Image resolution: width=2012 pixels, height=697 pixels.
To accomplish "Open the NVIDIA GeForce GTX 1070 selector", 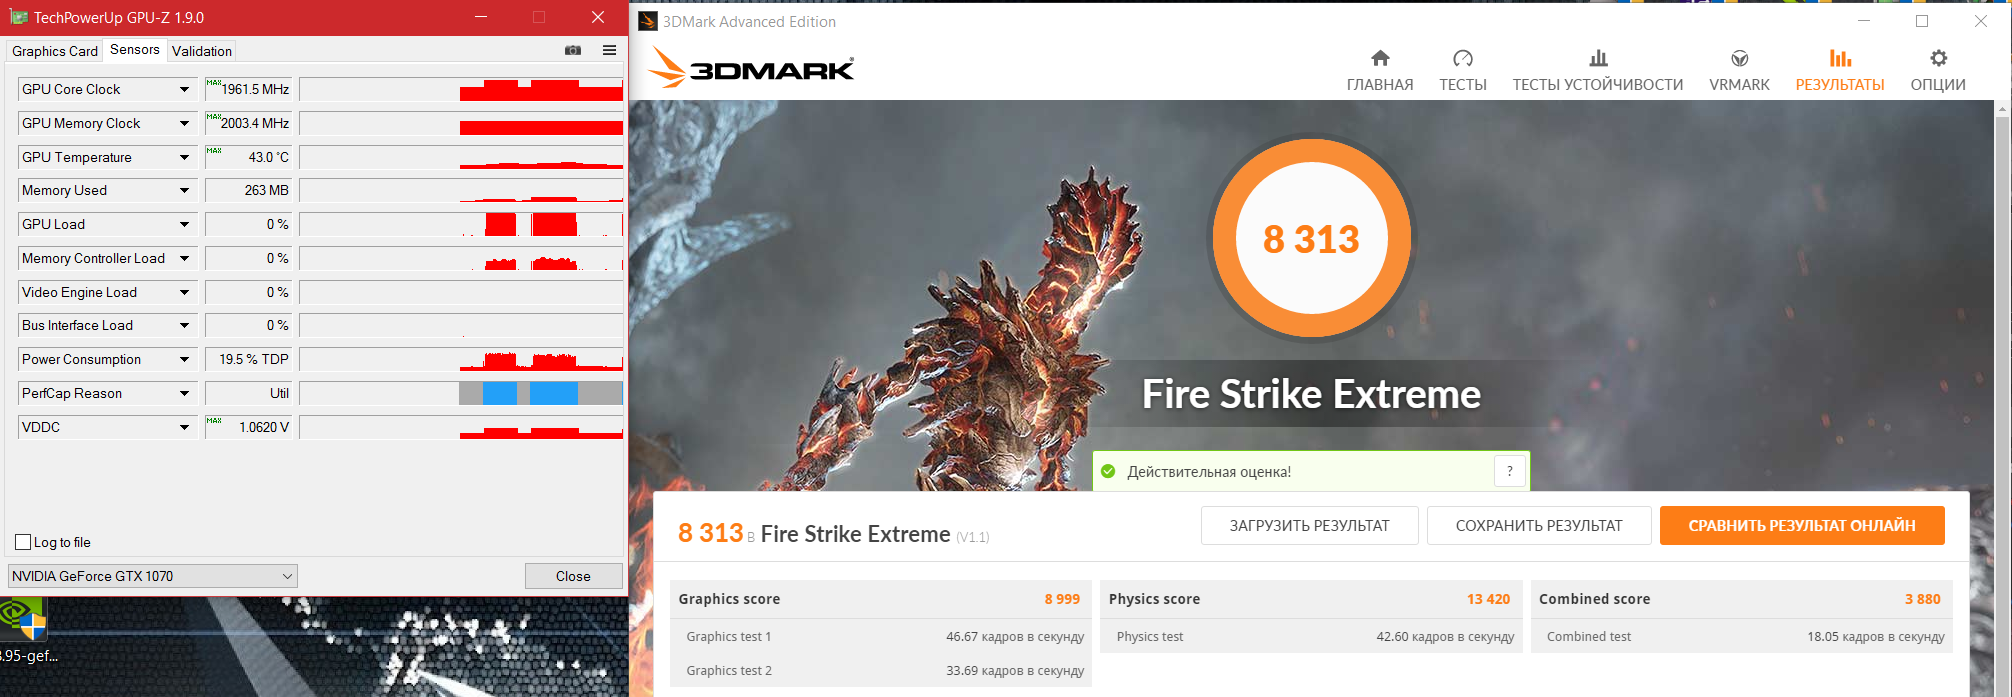I will pyautogui.click(x=153, y=576).
